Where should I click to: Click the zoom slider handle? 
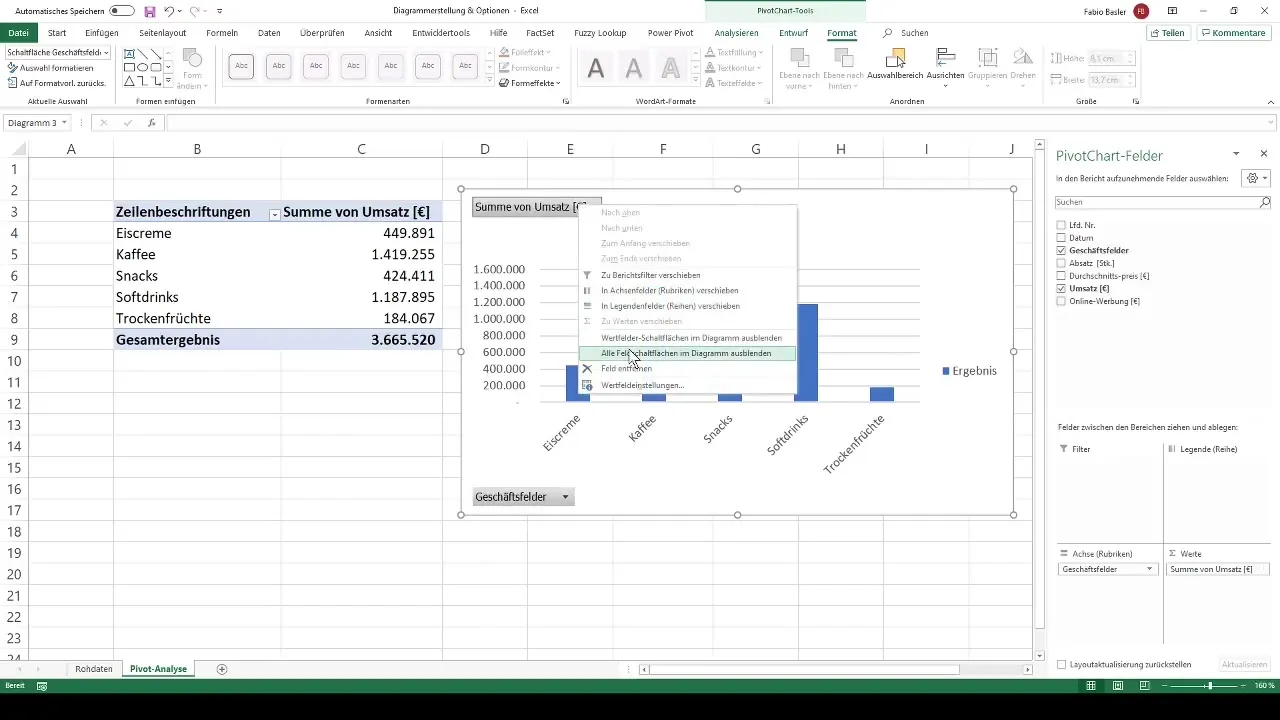(x=1209, y=686)
